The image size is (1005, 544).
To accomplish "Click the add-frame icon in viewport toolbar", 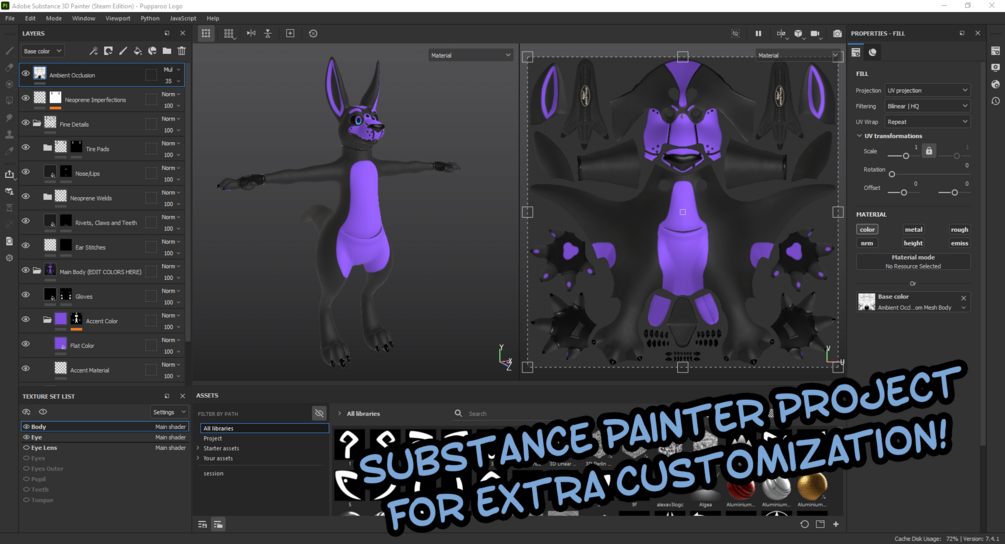I will (290, 33).
